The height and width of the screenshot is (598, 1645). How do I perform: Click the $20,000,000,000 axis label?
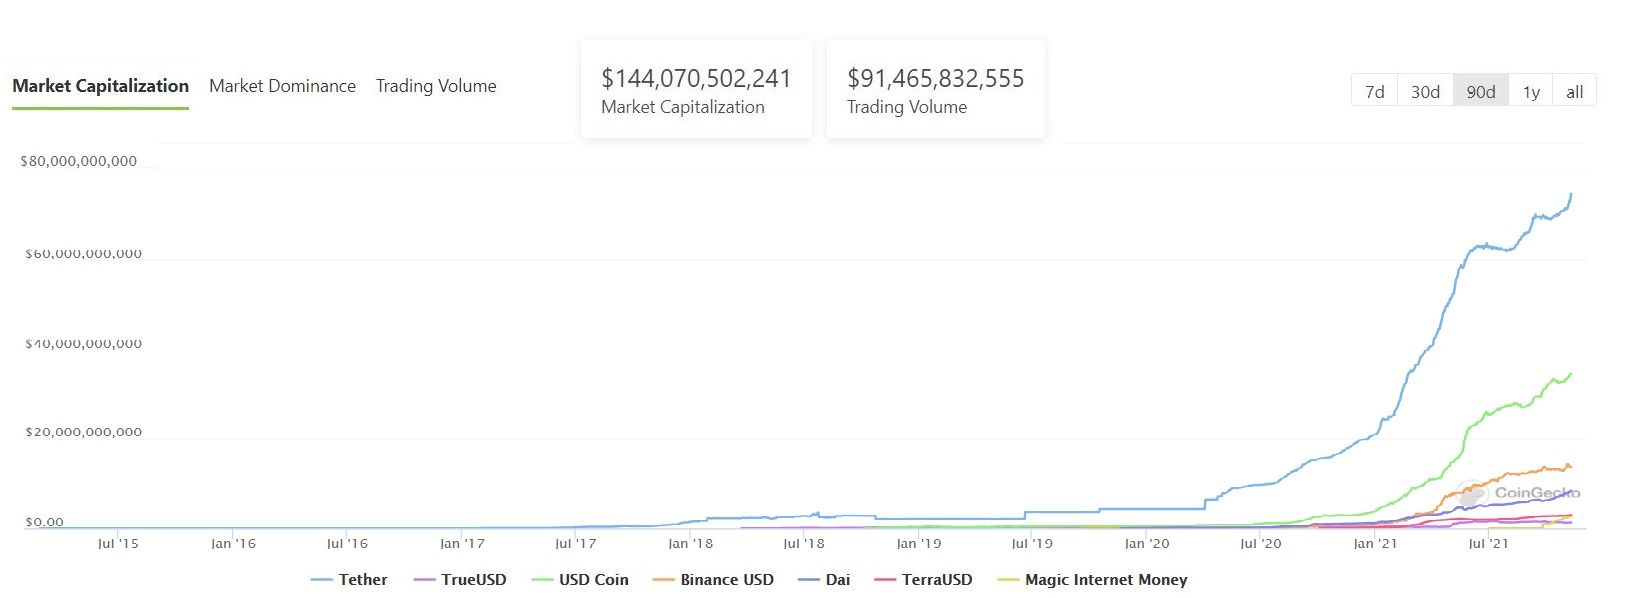(83, 433)
